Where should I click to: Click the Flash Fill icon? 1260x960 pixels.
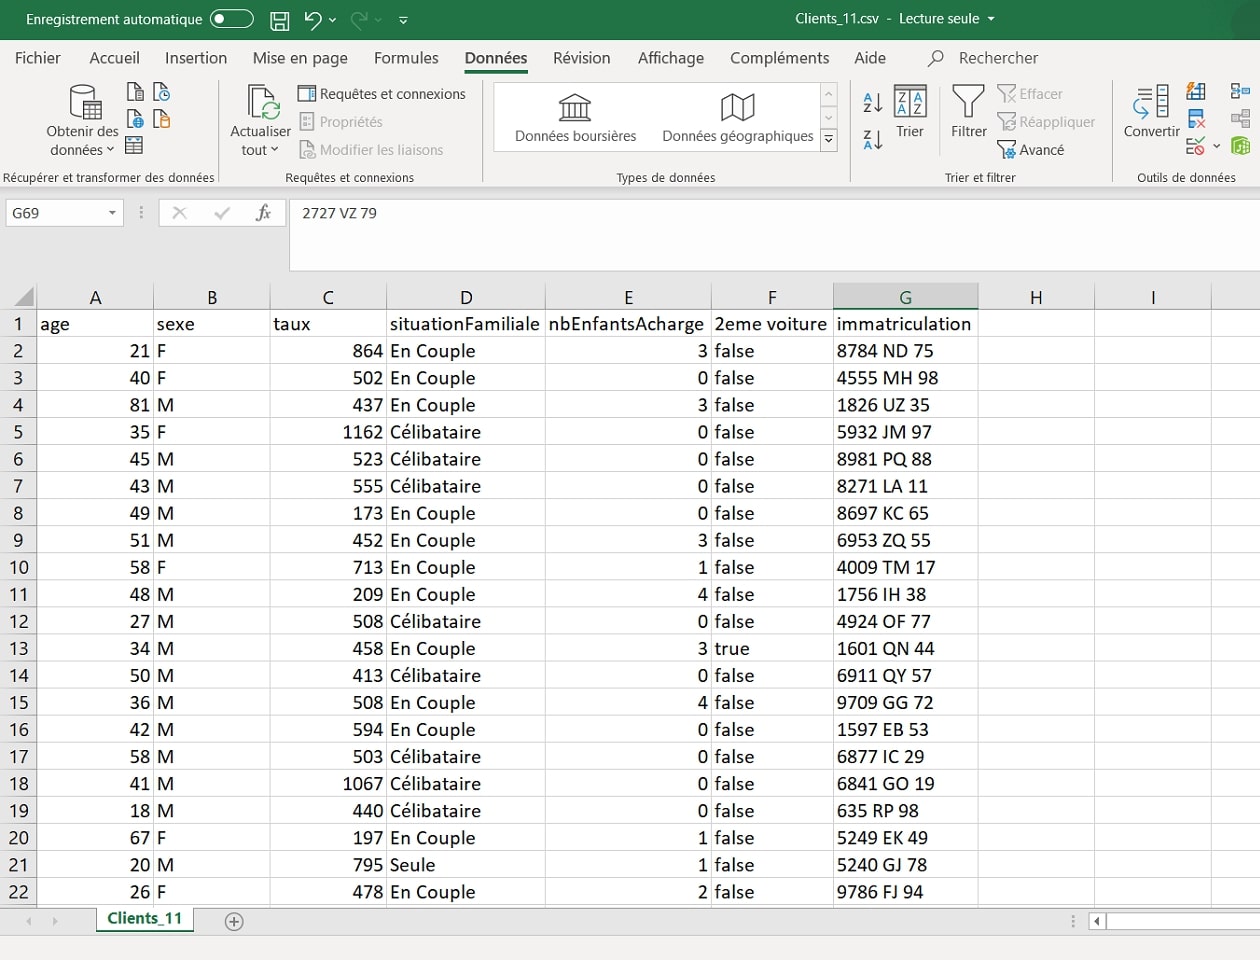[x=1196, y=92]
